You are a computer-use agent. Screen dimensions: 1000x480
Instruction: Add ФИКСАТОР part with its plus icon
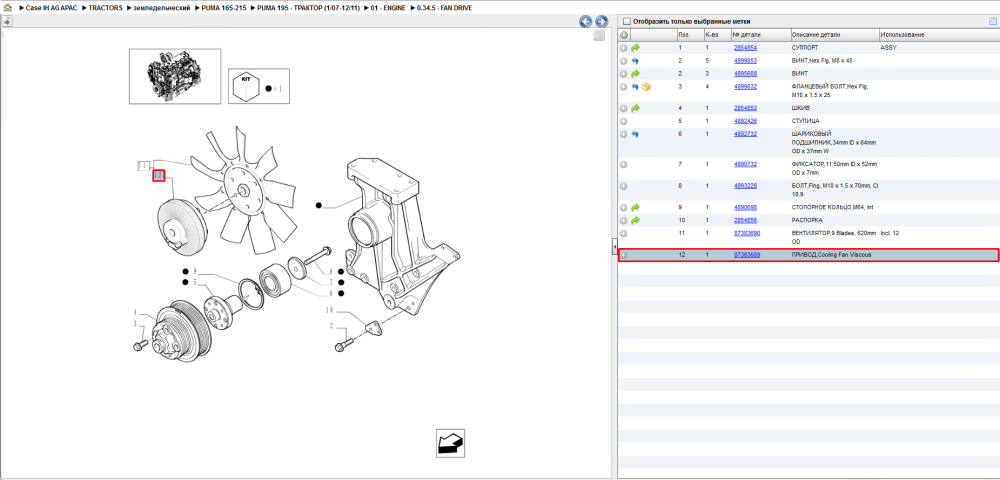tap(624, 164)
